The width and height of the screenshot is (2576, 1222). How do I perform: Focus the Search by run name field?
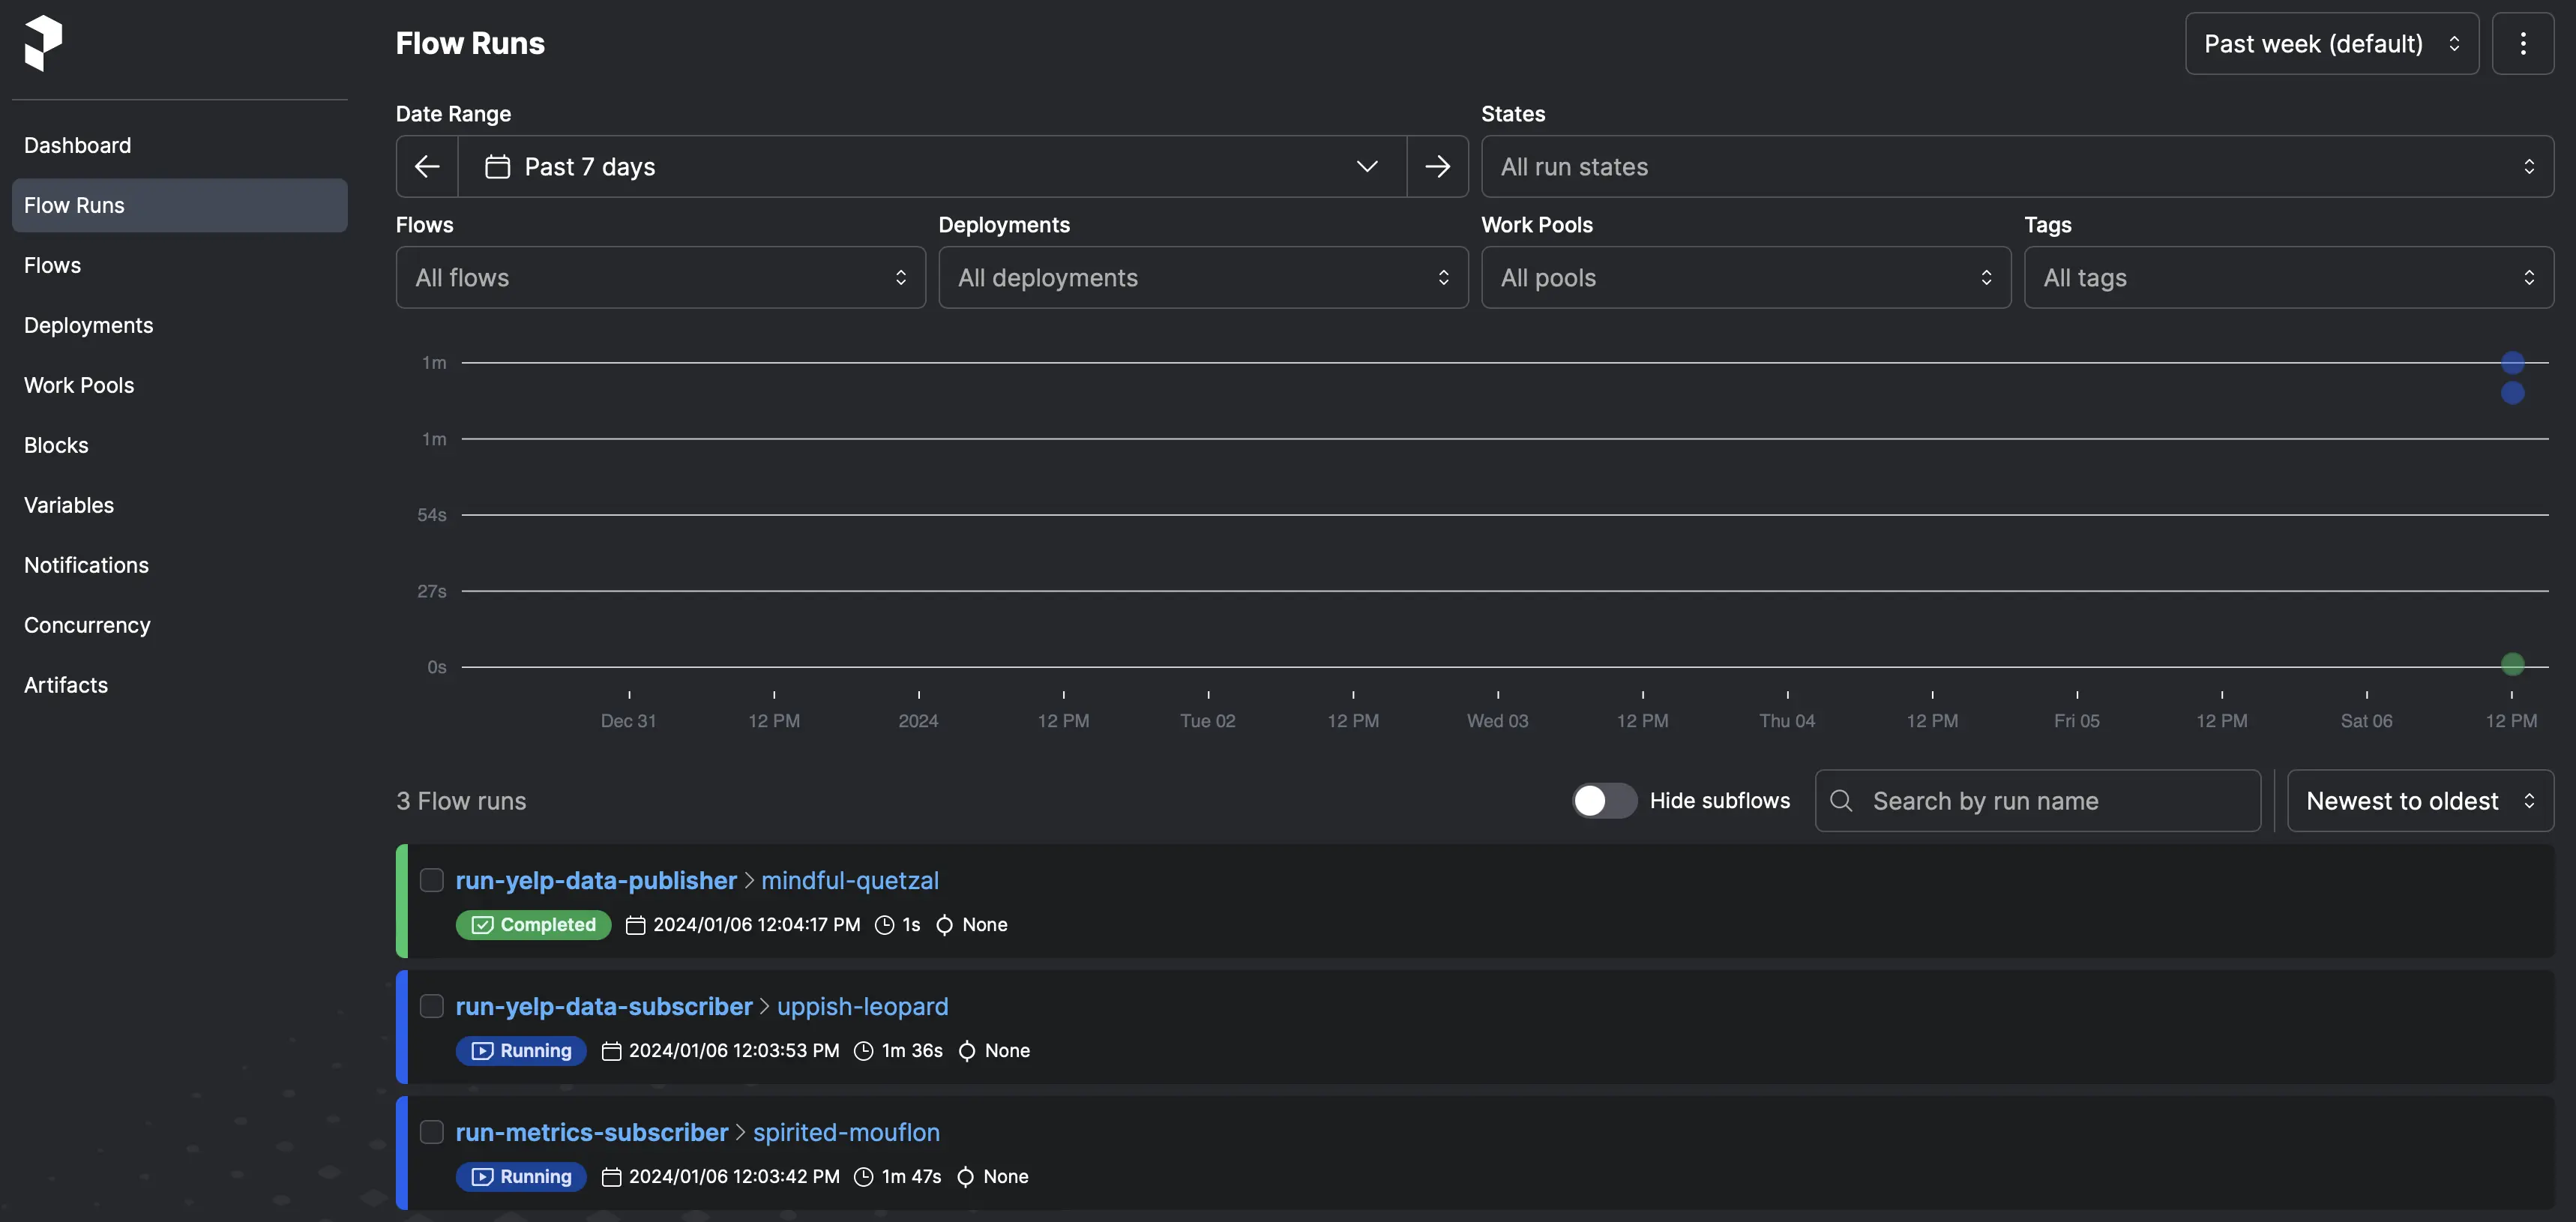tap(2038, 800)
